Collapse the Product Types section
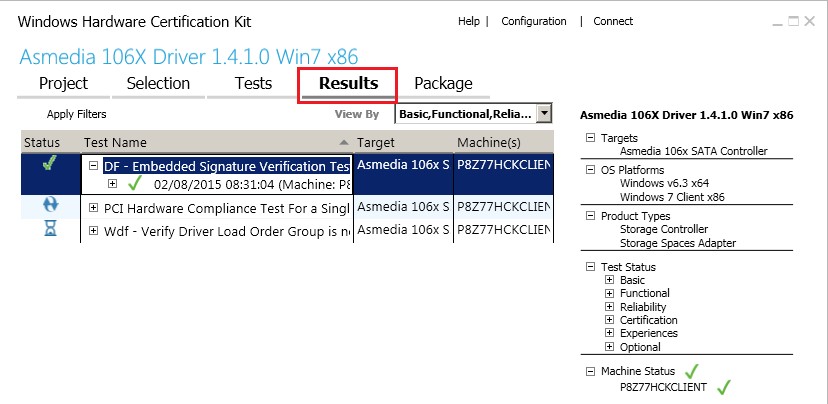Image resolution: width=828 pixels, height=404 pixels. (x=590, y=216)
